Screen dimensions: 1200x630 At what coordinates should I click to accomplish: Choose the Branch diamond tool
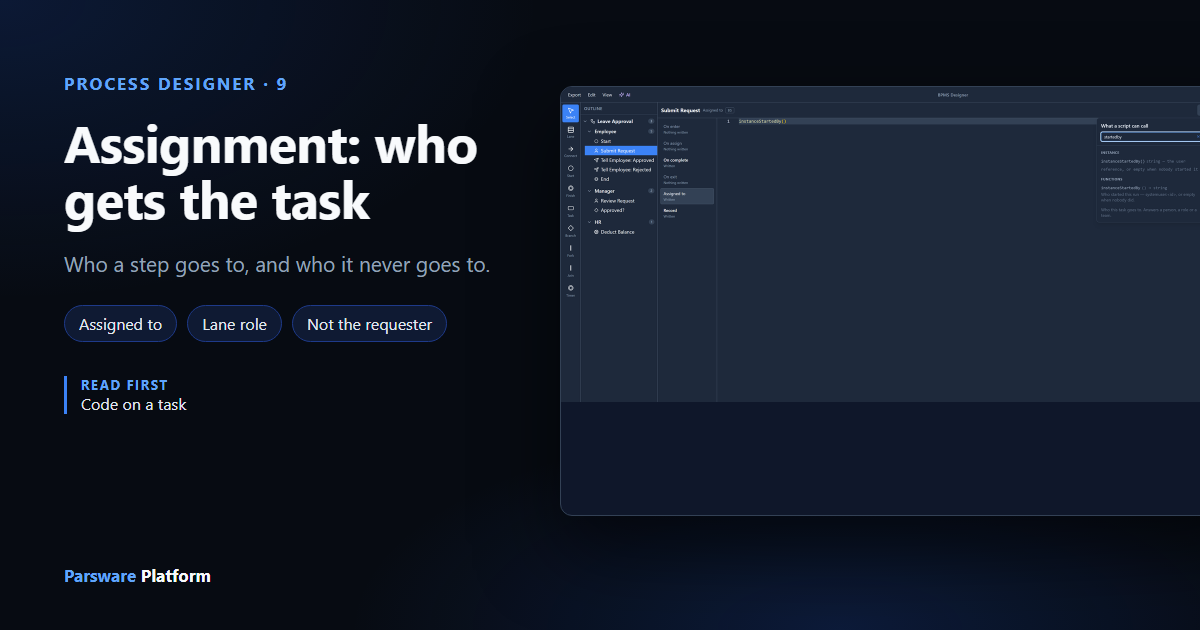[570, 231]
